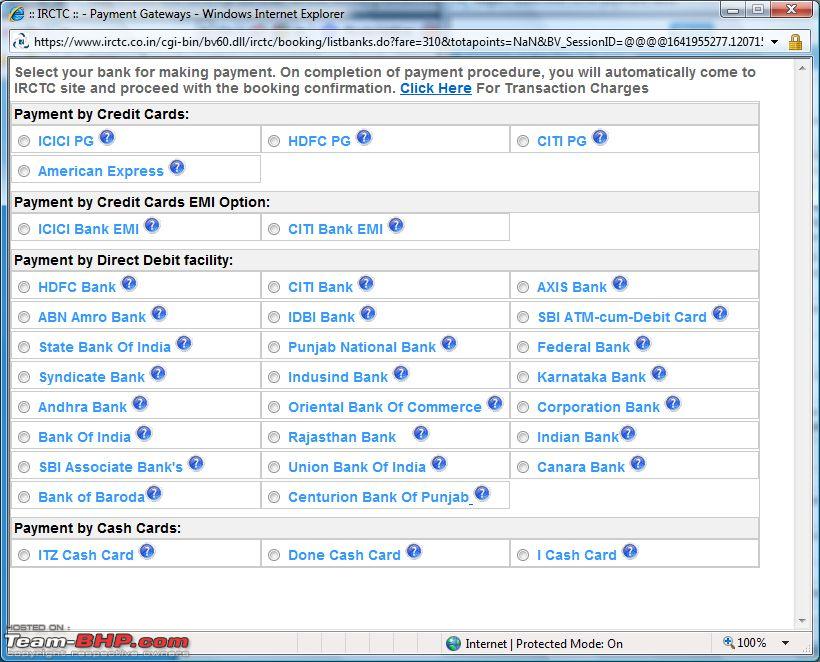820x662 pixels.
Task: Click the scrollbar down arrow
Action: [x=802, y=621]
